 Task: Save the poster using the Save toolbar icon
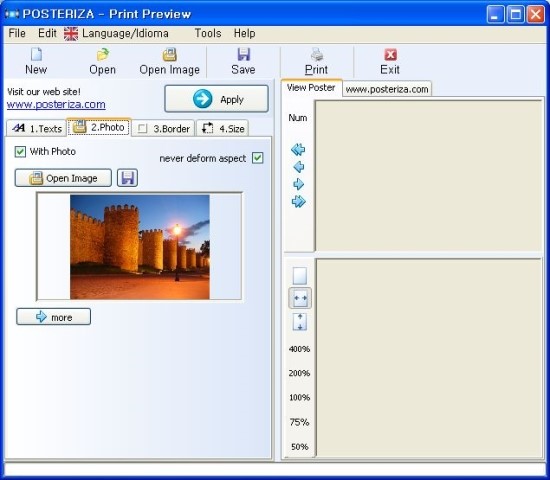pos(243,55)
